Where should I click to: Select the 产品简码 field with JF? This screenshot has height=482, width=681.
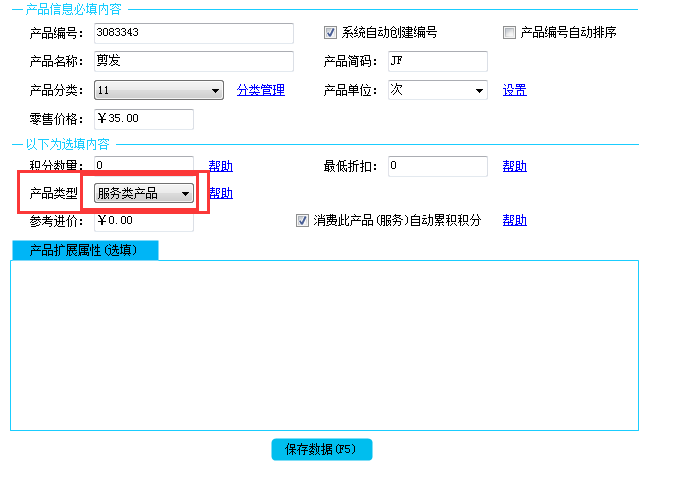coord(436,61)
